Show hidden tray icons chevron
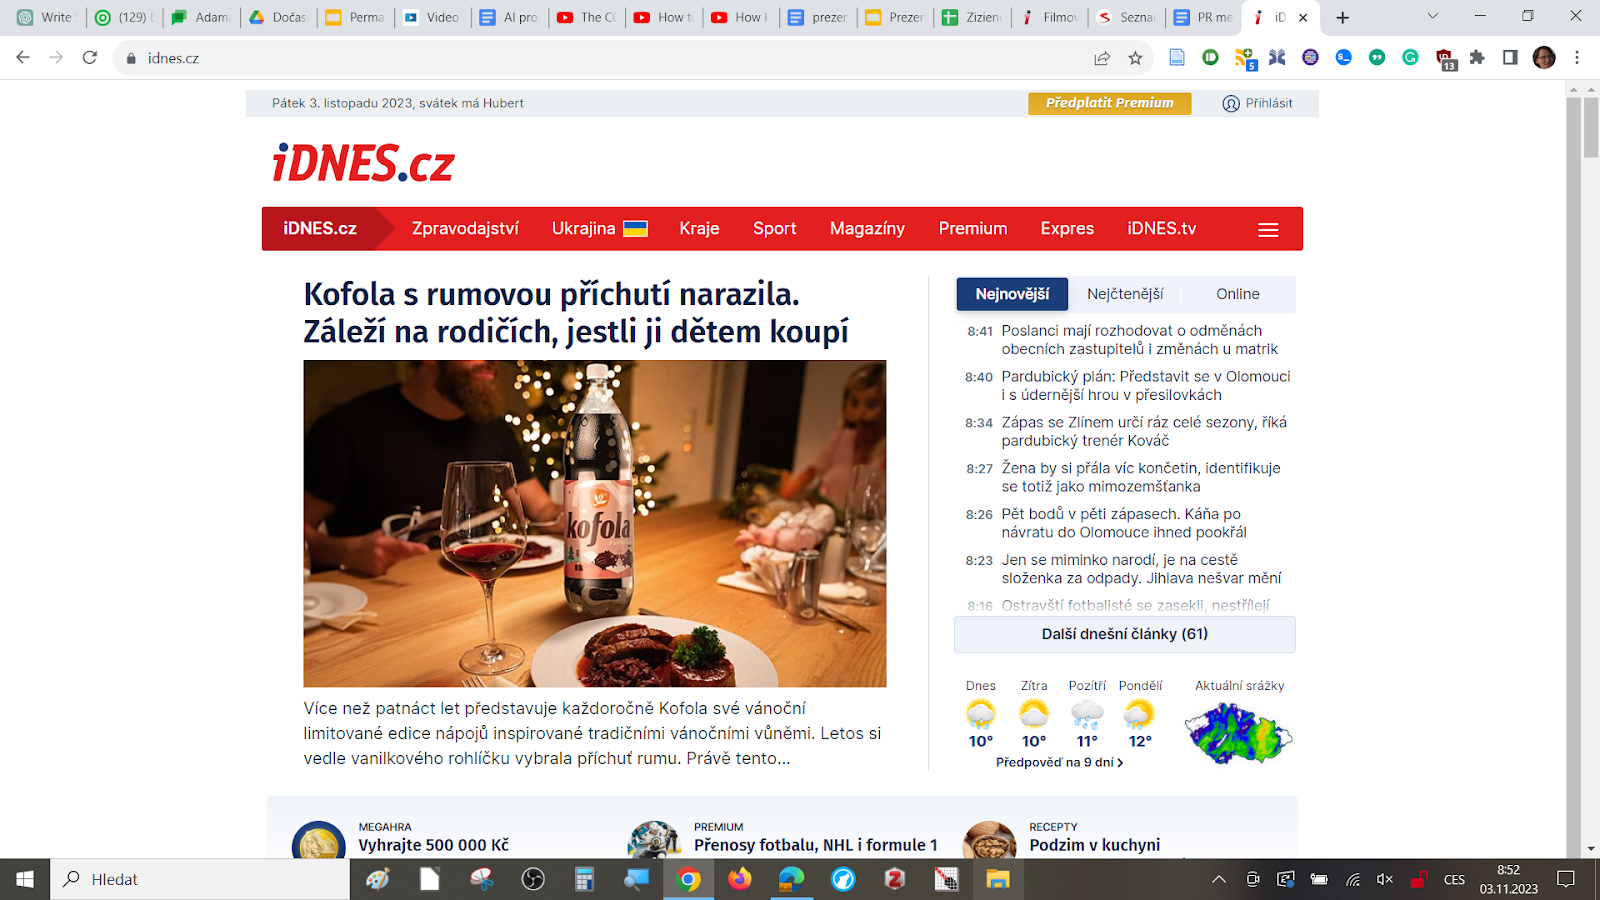 1218,879
